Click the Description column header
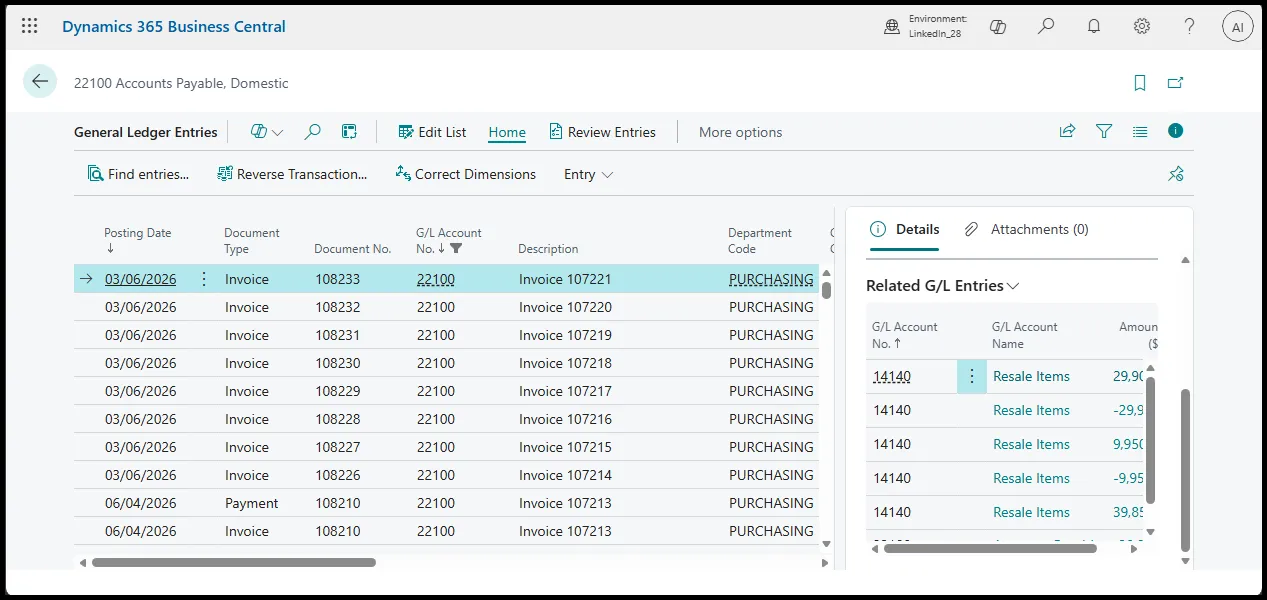Image resolution: width=1267 pixels, height=600 pixels. pyautogui.click(x=548, y=249)
